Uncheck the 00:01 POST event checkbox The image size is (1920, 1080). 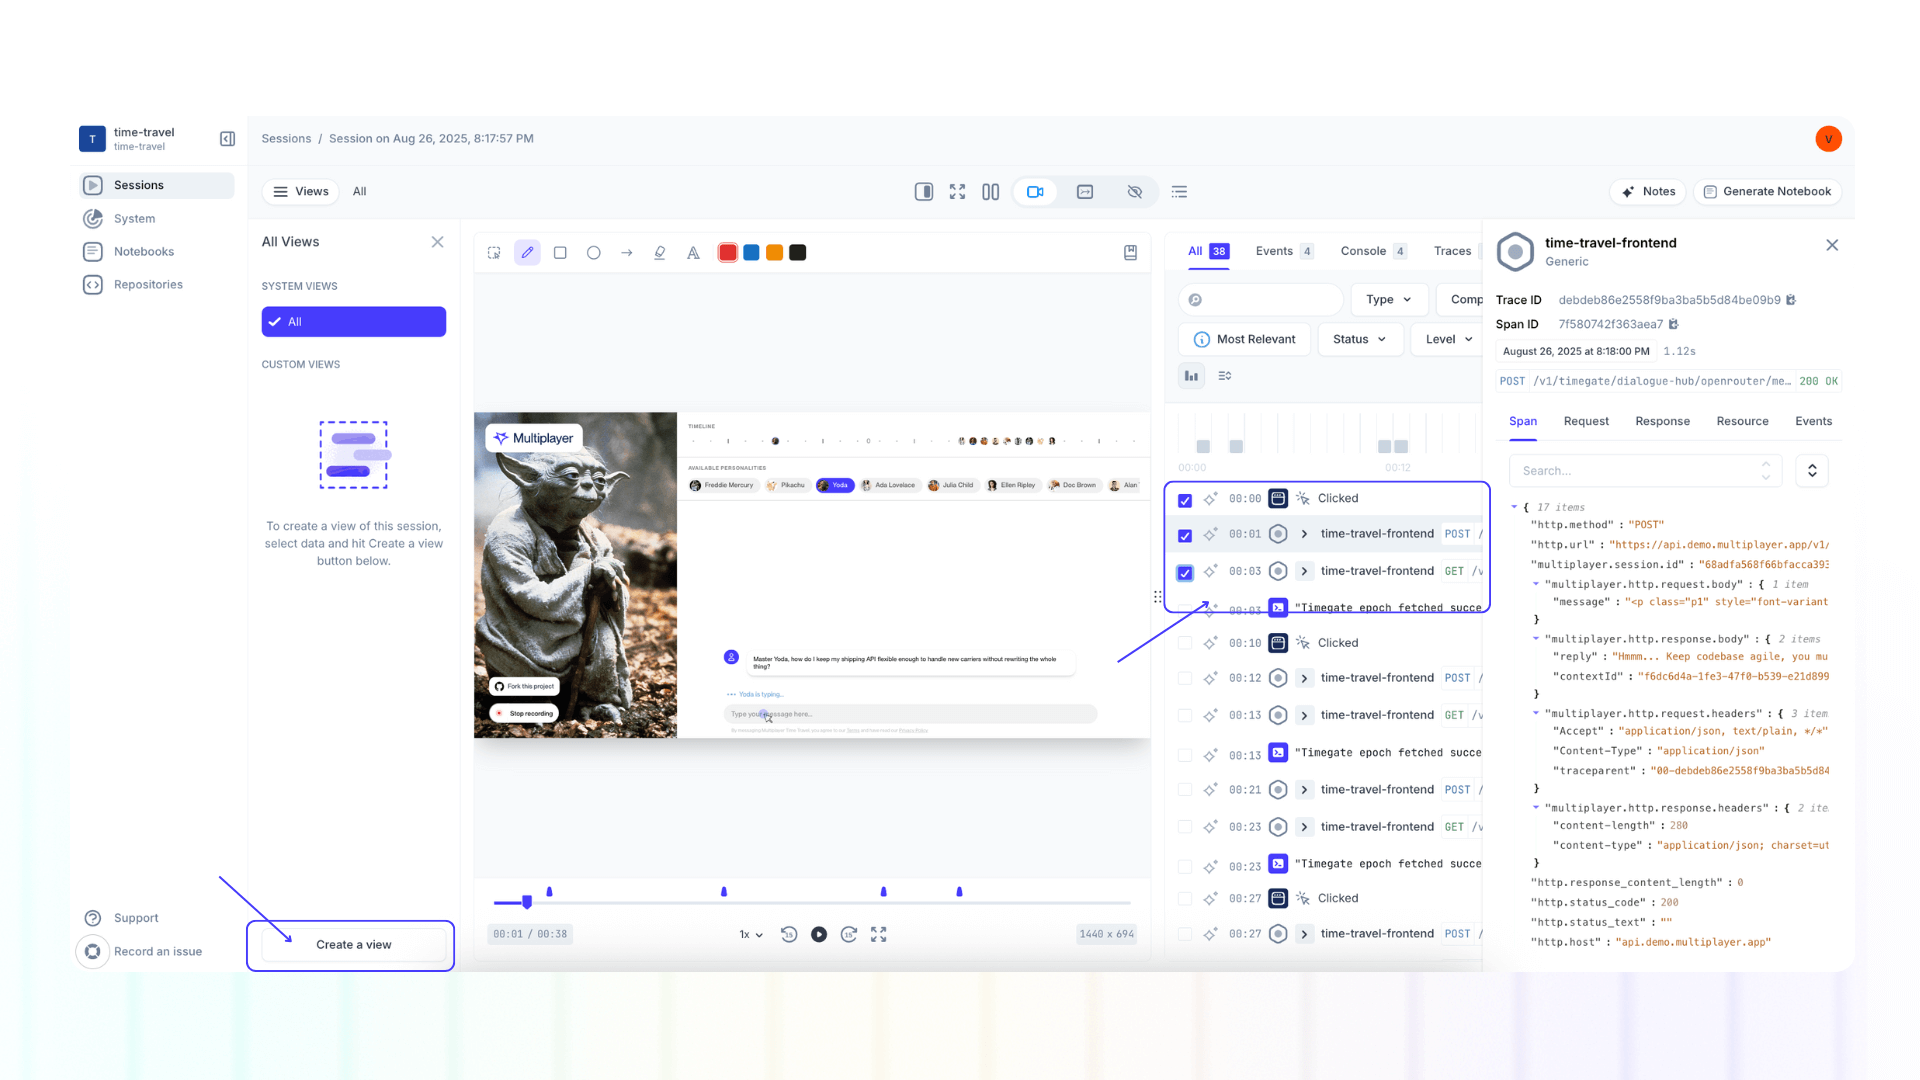pos(1185,536)
